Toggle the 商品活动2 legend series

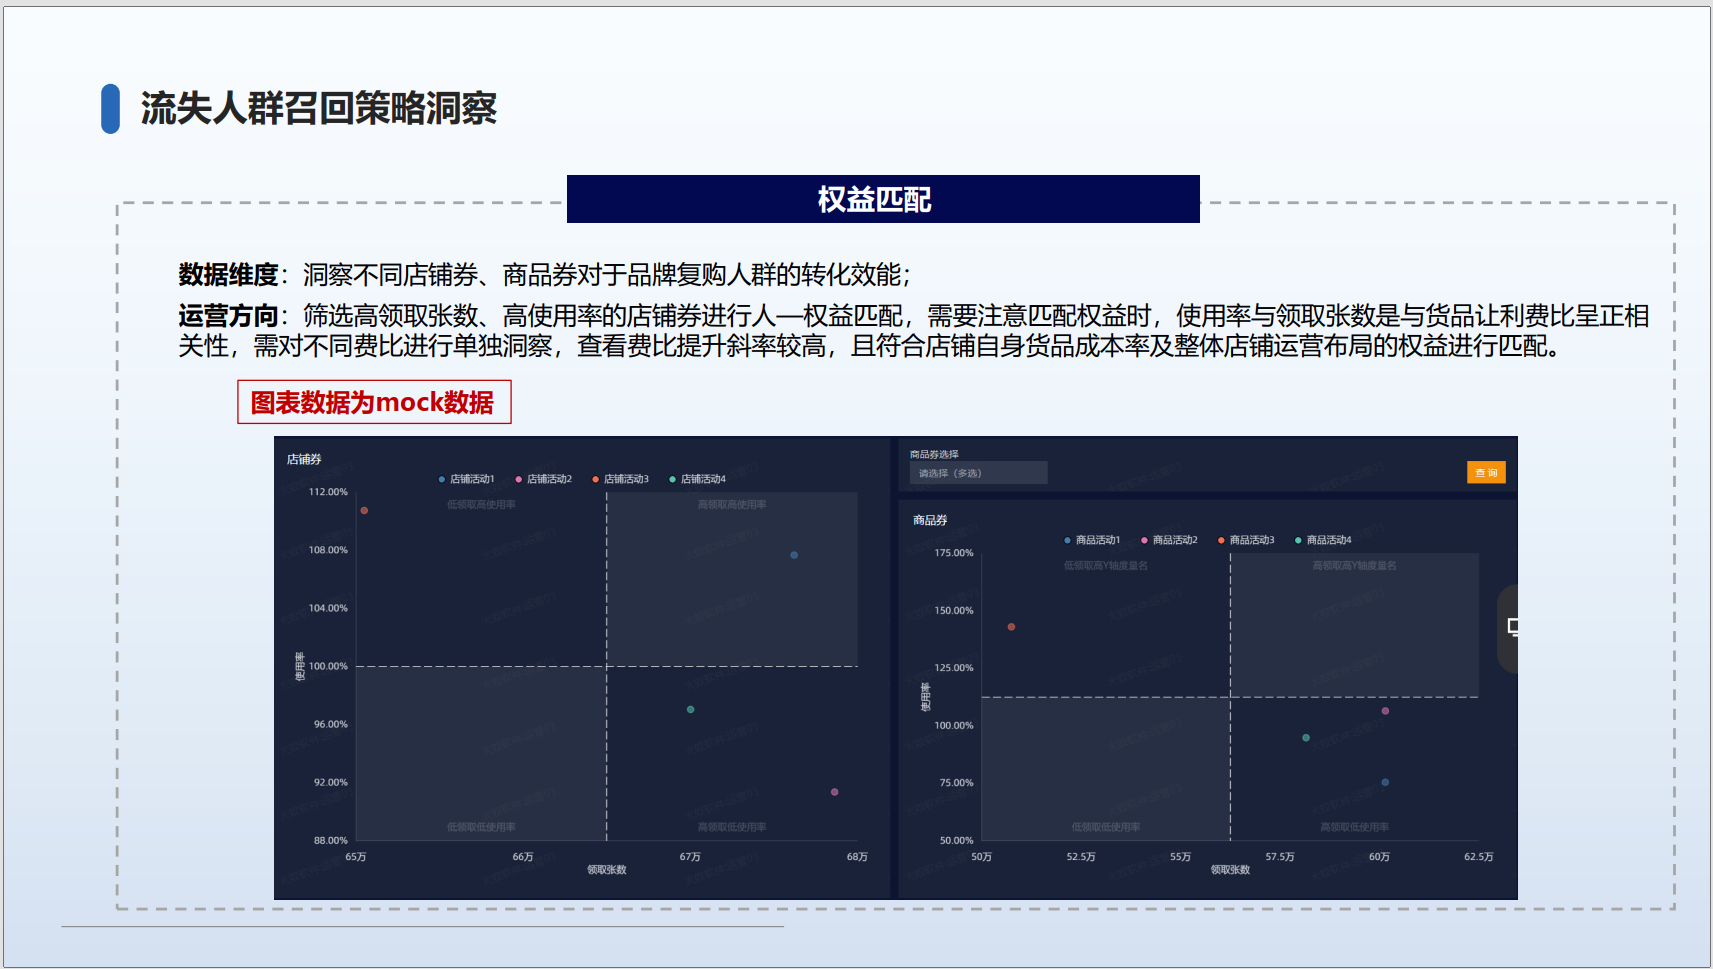click(1169, 540)
